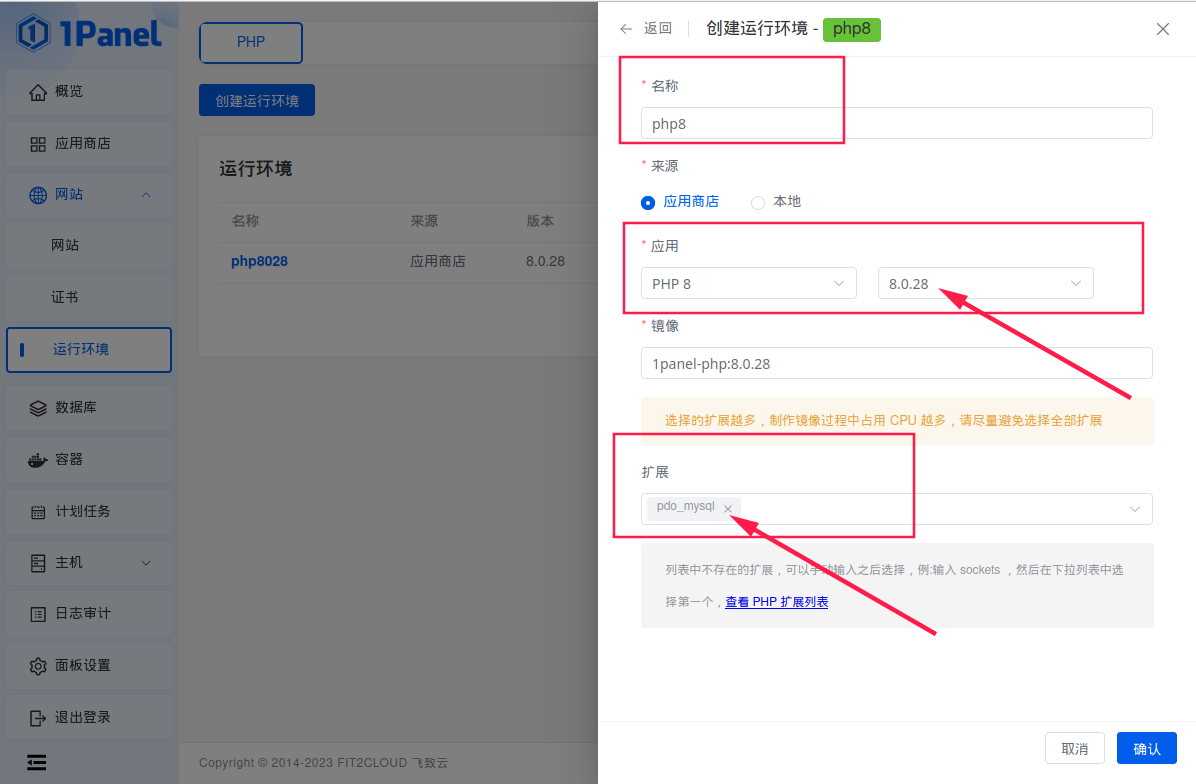Click the green php8 tag in title
The image size is (1196, 784).
click(x=851, y=29)
